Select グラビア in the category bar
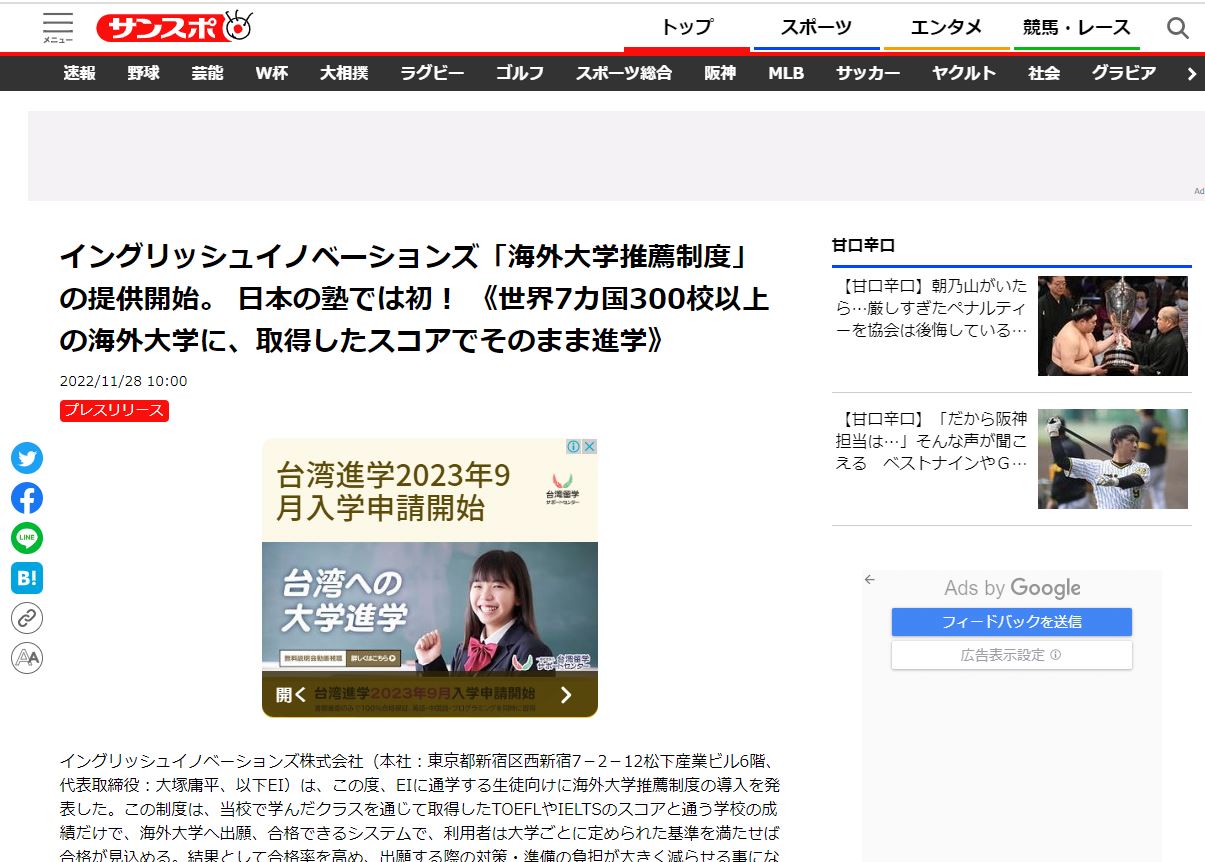Viewport: 1205px width, 862px height. click(x=1124, y=73)
